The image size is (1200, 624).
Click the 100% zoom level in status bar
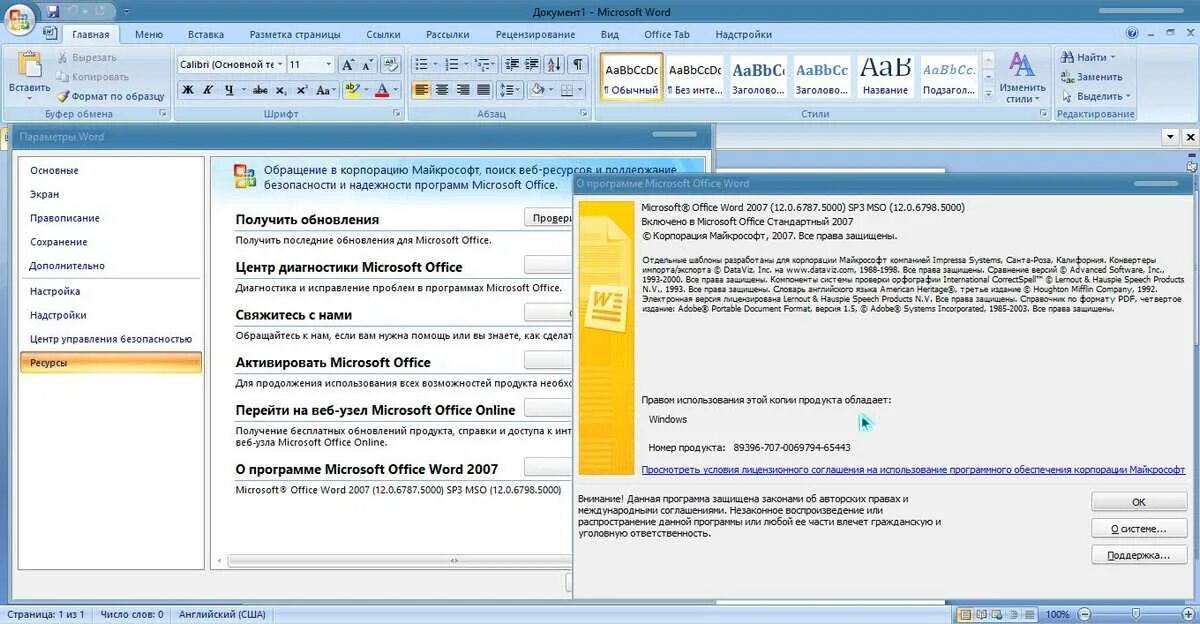coord(1058,614)
